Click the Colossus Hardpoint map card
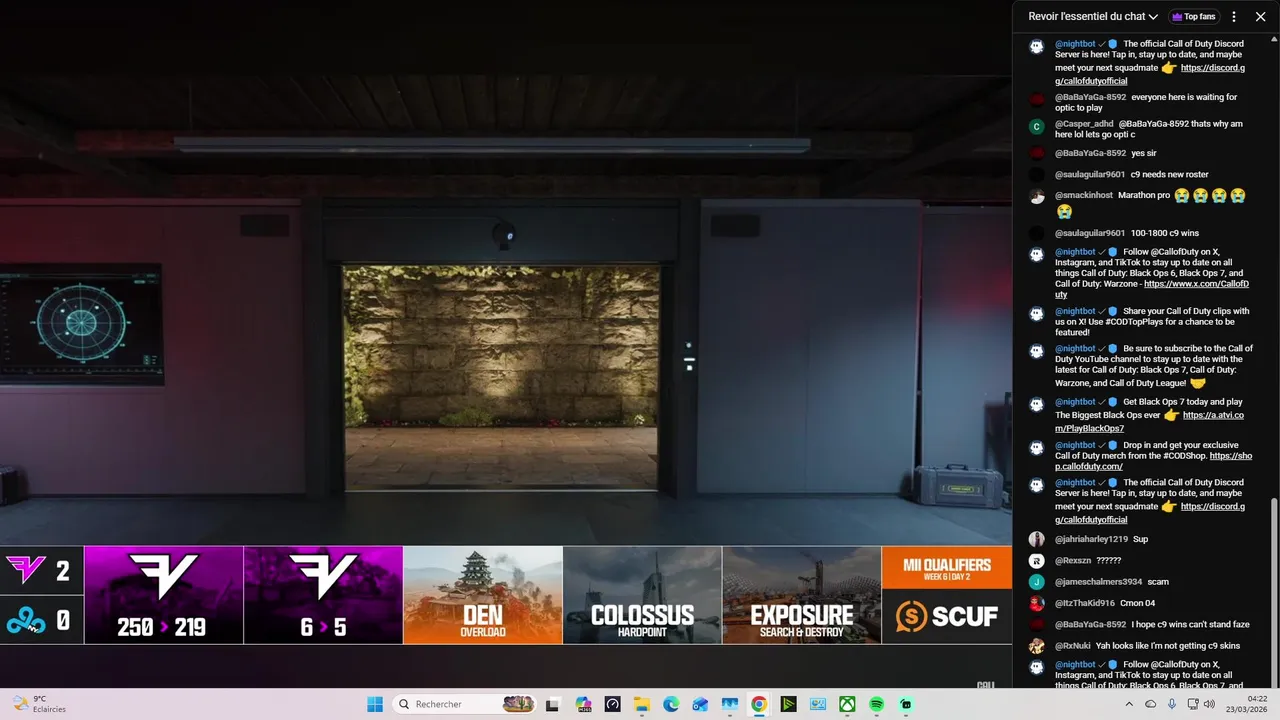This screenshot has height=720, width=1280. (642, 595)
